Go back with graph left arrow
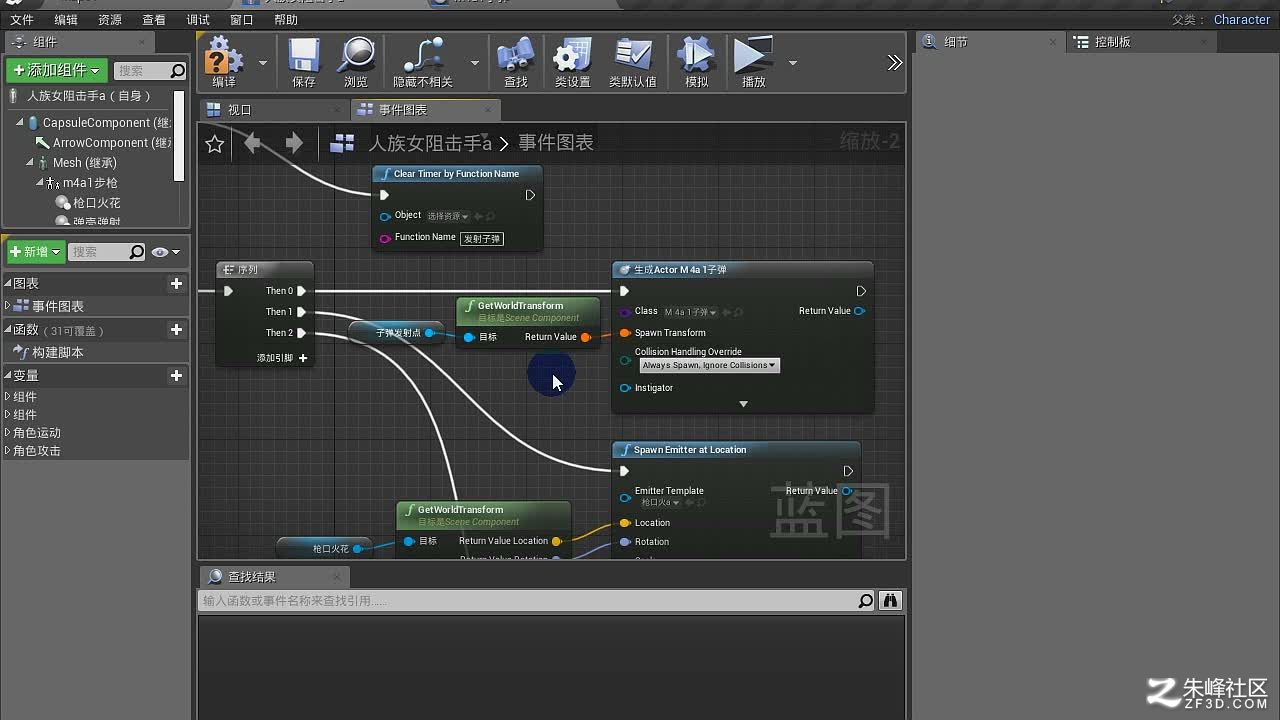Viewport: 1280px width, 720px height. click(253, 143)
